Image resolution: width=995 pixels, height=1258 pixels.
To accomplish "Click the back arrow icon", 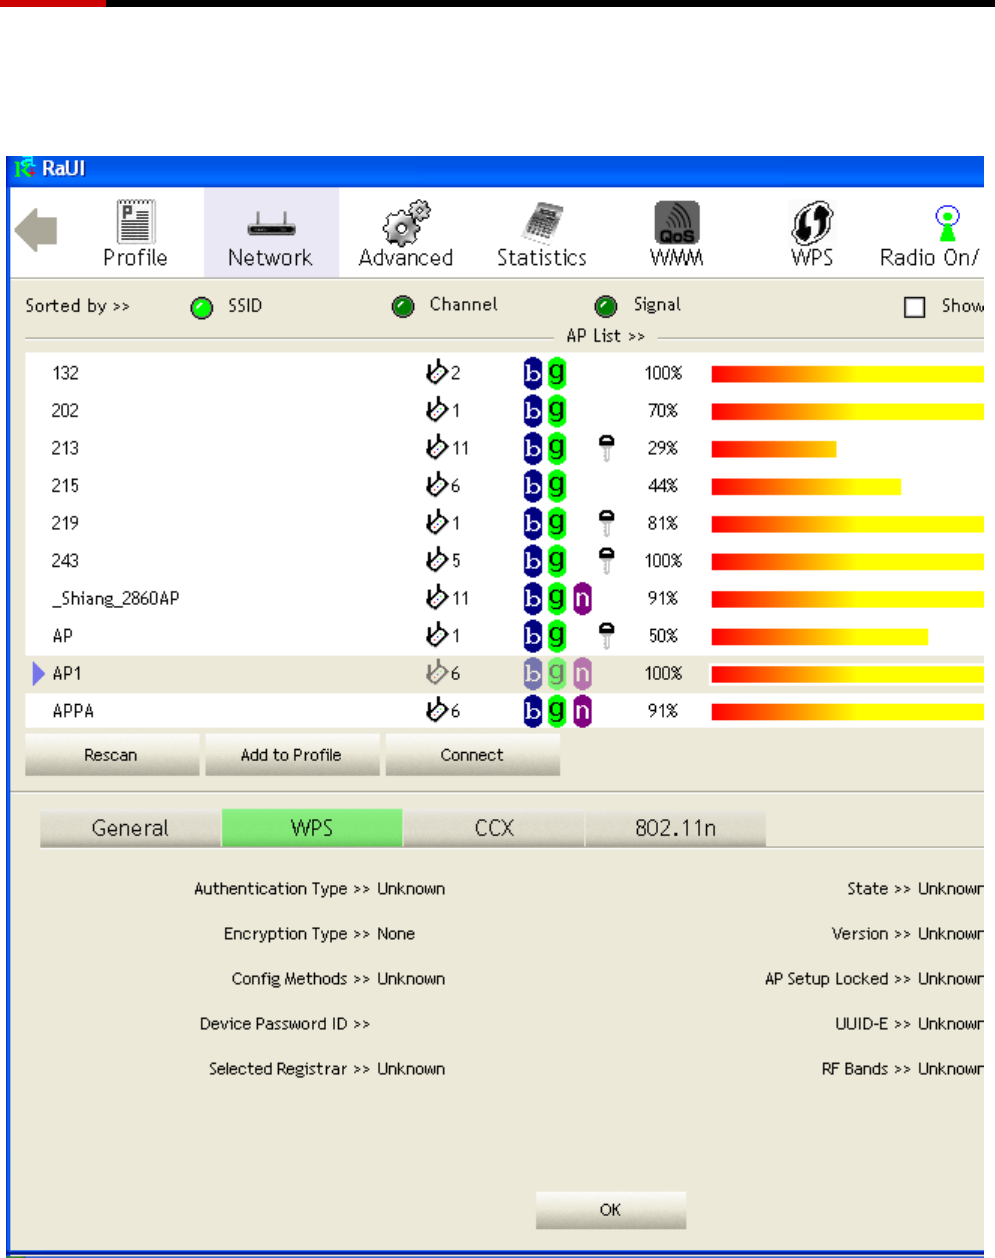I will click(x=36, y=230).
